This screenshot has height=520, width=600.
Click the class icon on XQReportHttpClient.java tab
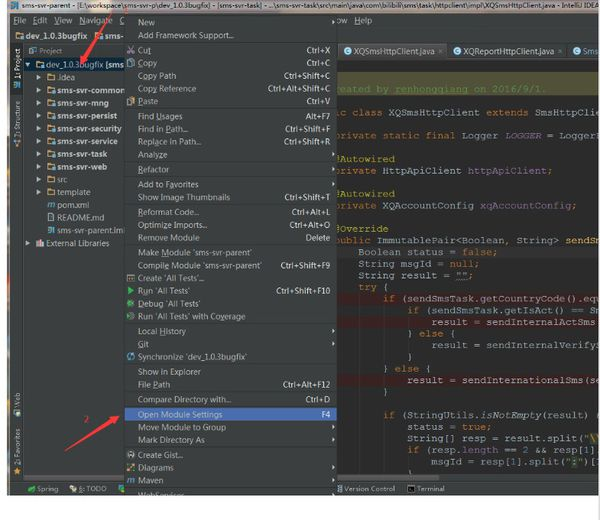(x=457, y=51)
